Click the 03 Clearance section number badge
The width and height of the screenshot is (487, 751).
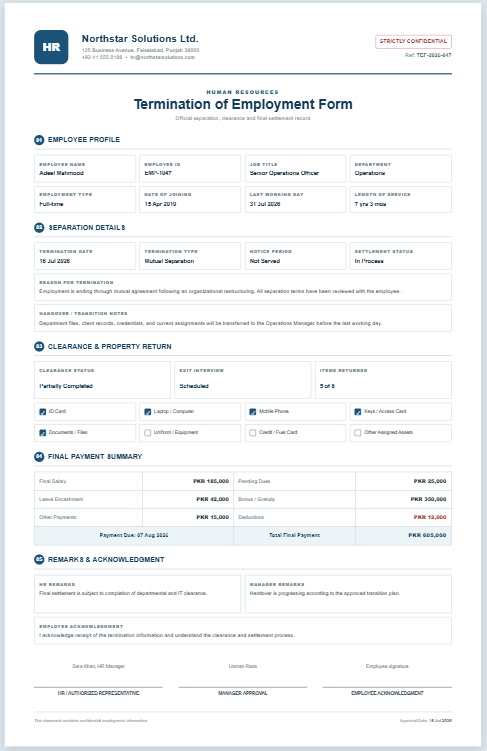coord(39,346)
